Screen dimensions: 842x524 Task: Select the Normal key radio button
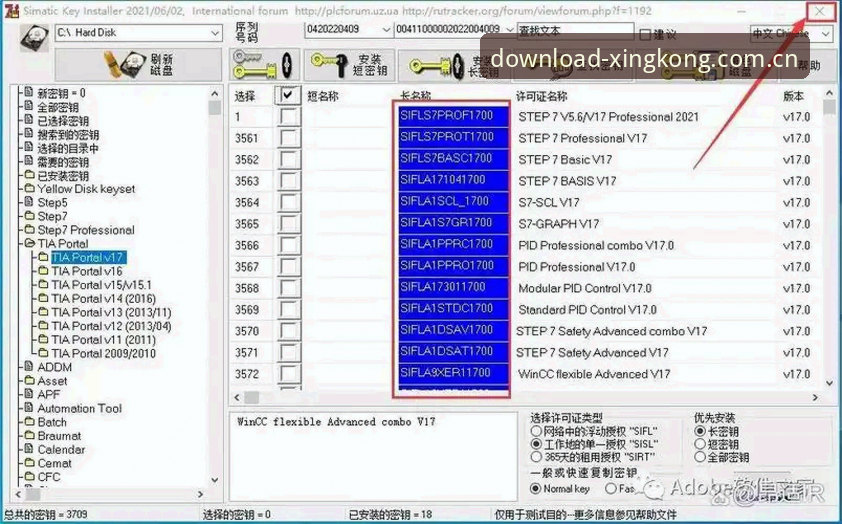[x=535, y=489]
